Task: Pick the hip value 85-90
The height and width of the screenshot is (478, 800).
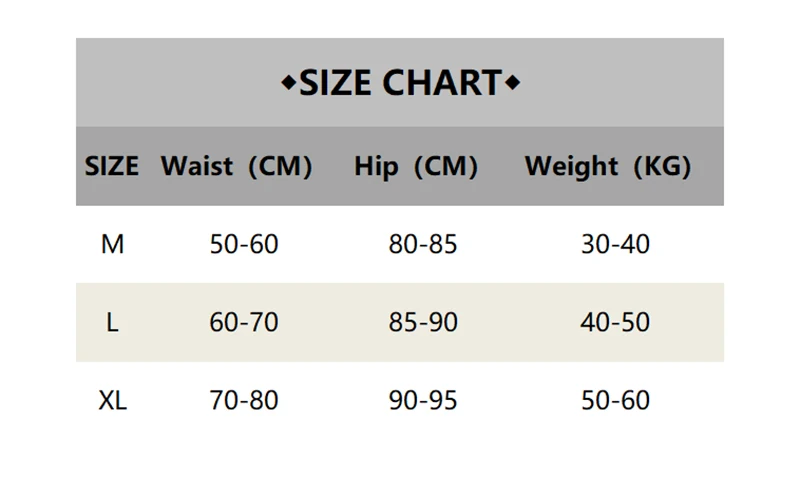Action: pyautogui.click(x=422, y=322)
